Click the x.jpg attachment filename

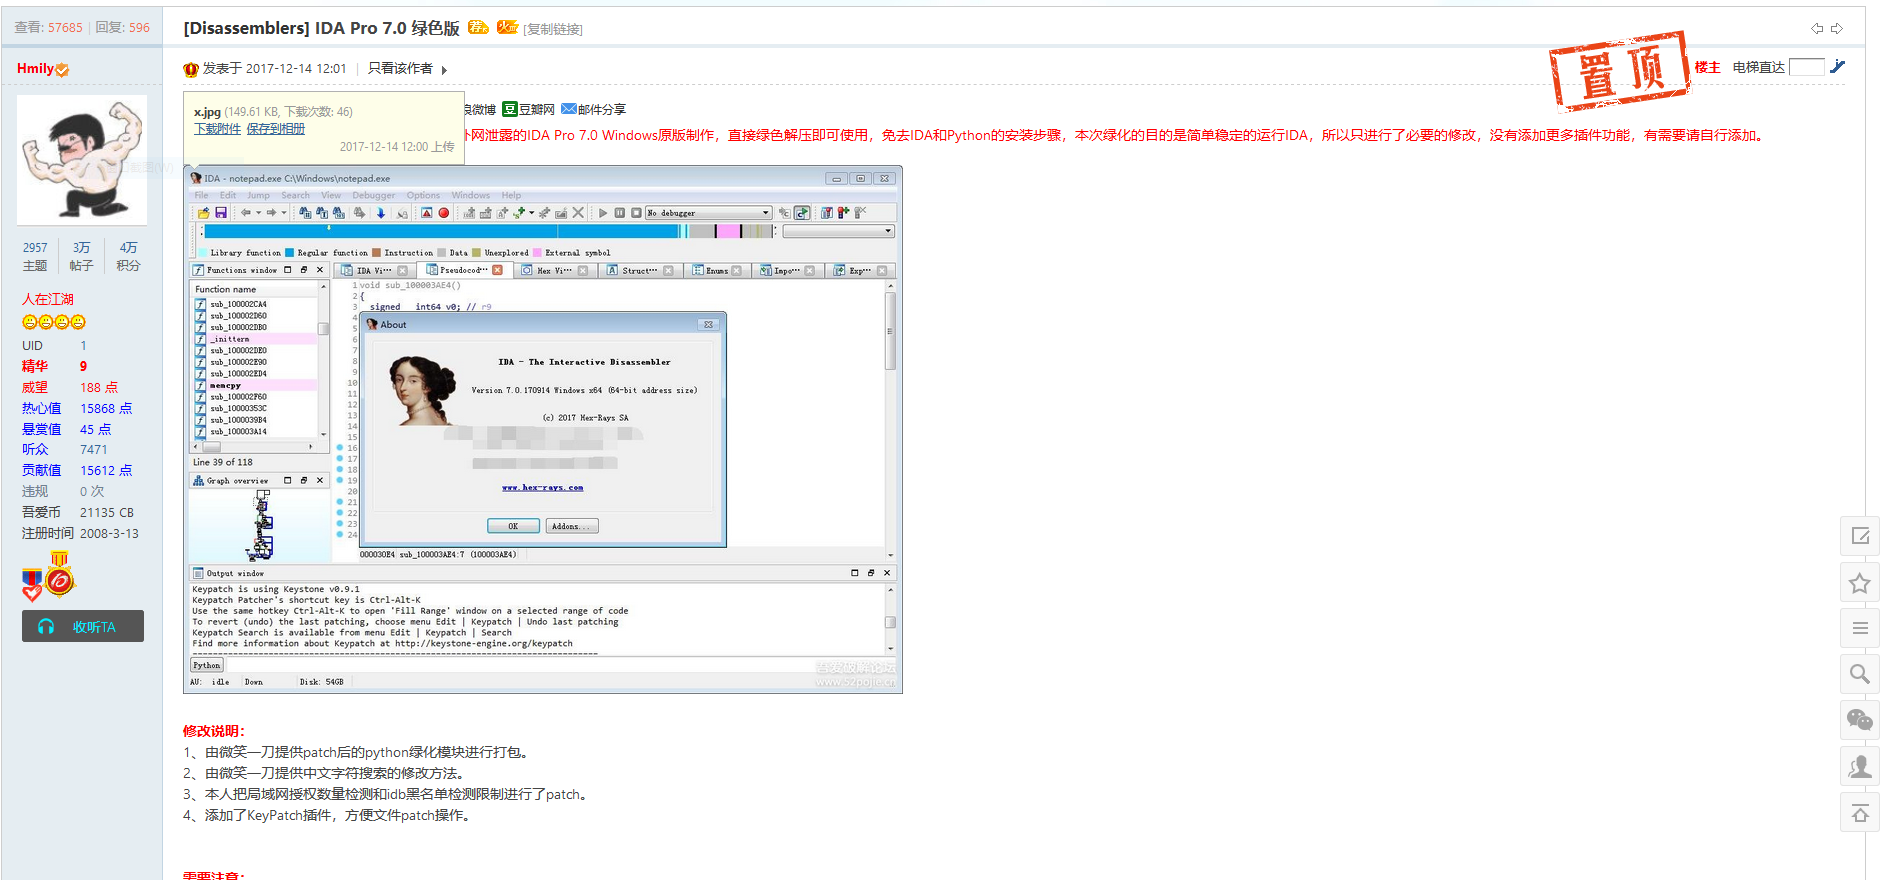coord(207,112)
